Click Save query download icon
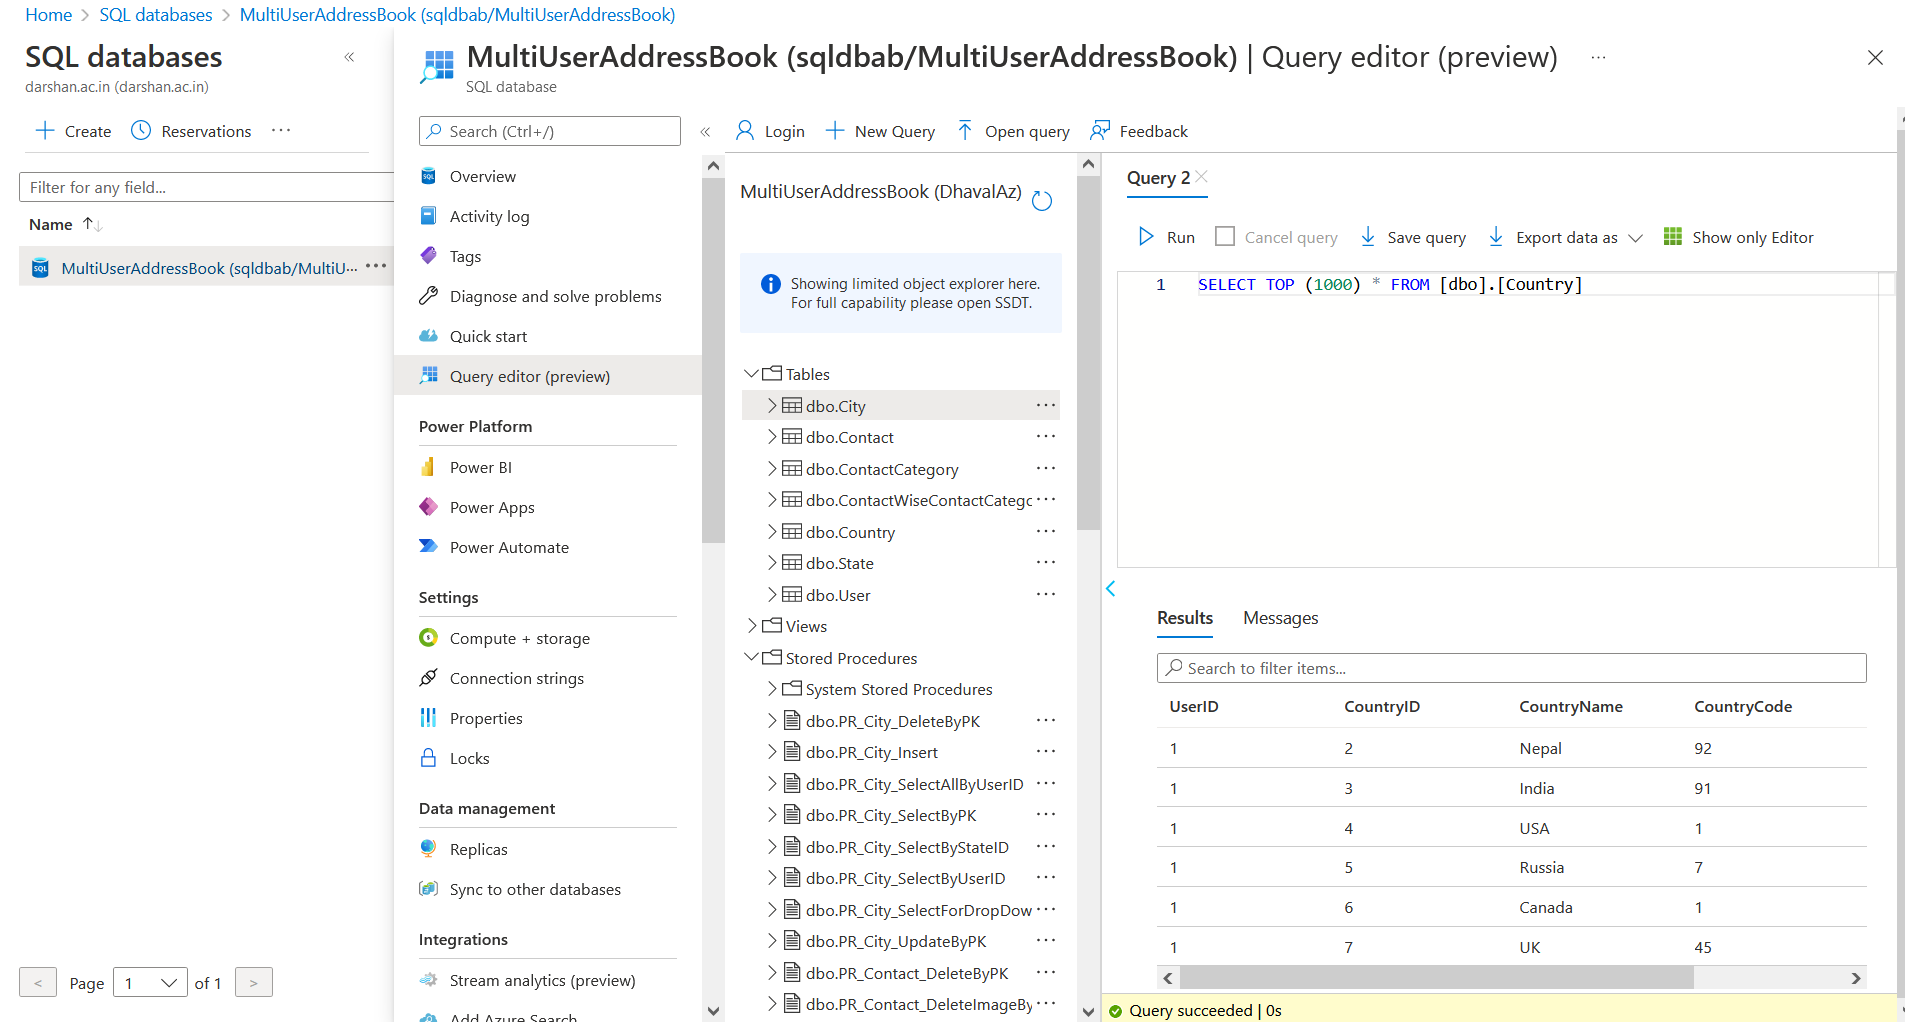 (x=1368, y=236)
